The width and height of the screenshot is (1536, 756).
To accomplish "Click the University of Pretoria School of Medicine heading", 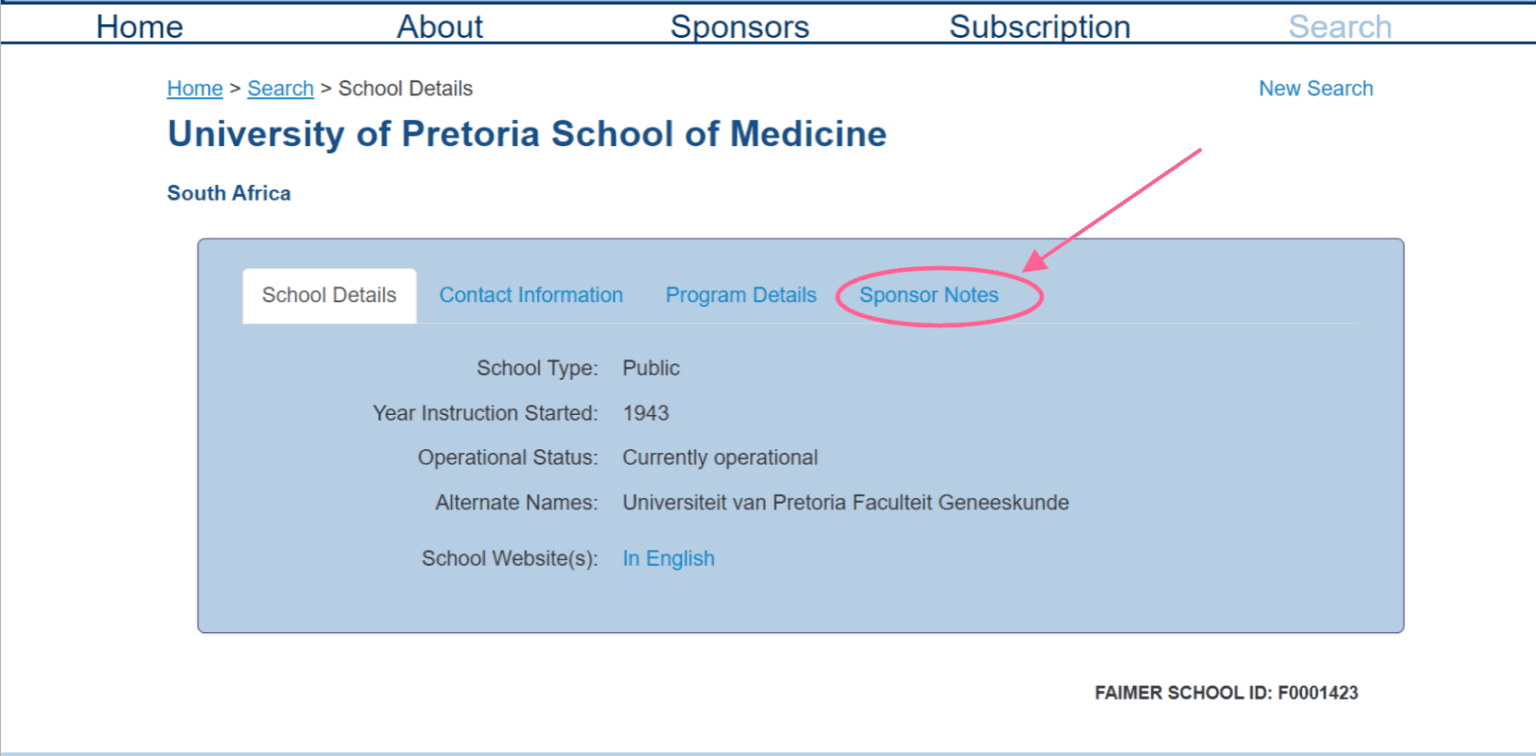I will pyautogui.click(x=527, y=134).
